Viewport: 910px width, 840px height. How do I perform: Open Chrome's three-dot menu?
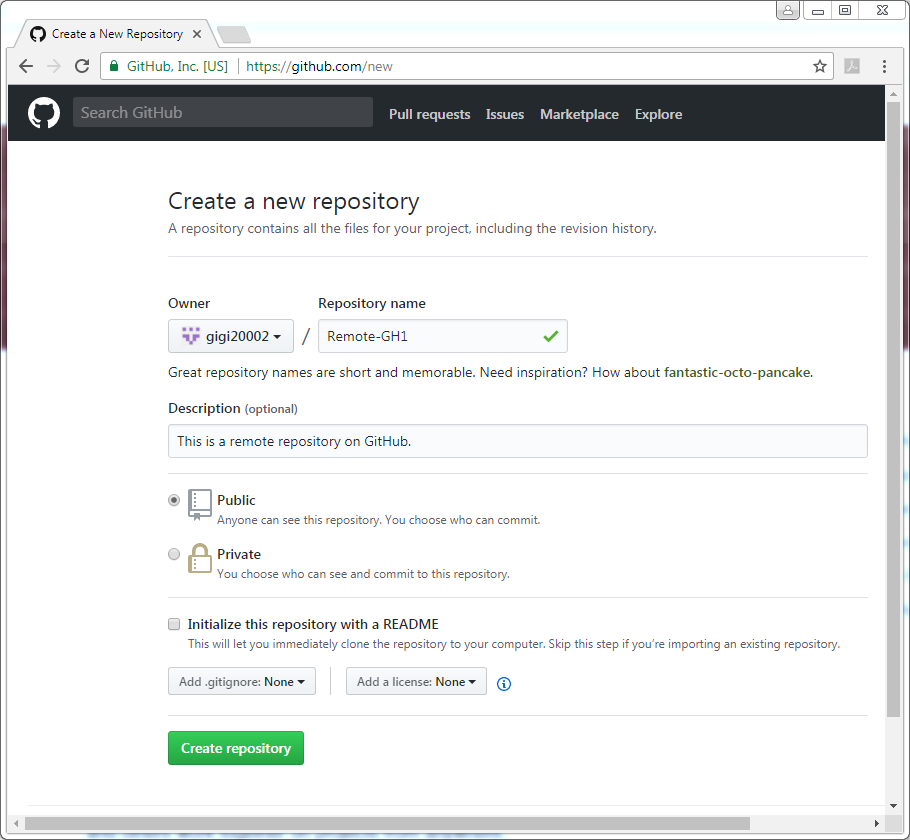click(884, 66)
